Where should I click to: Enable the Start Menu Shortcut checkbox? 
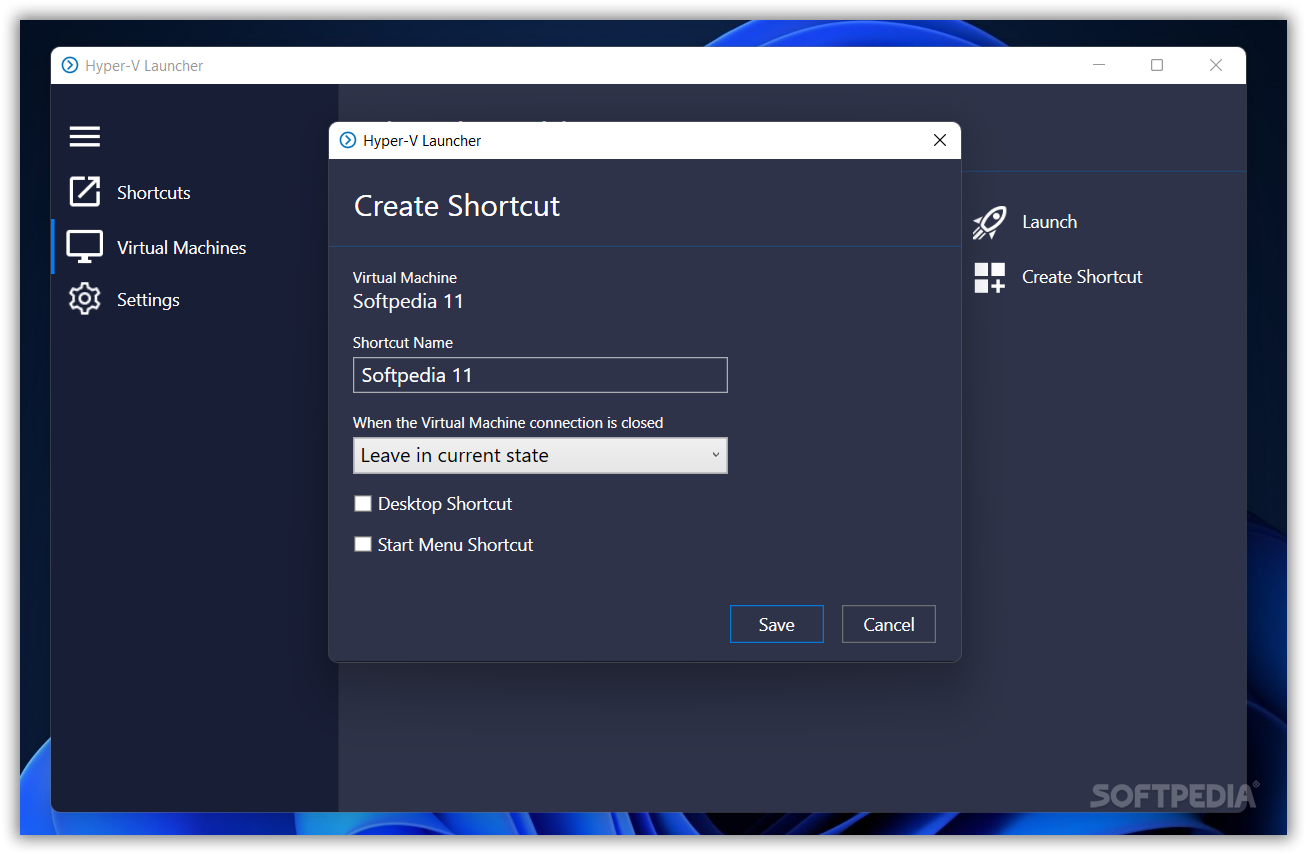click(363, 544)
